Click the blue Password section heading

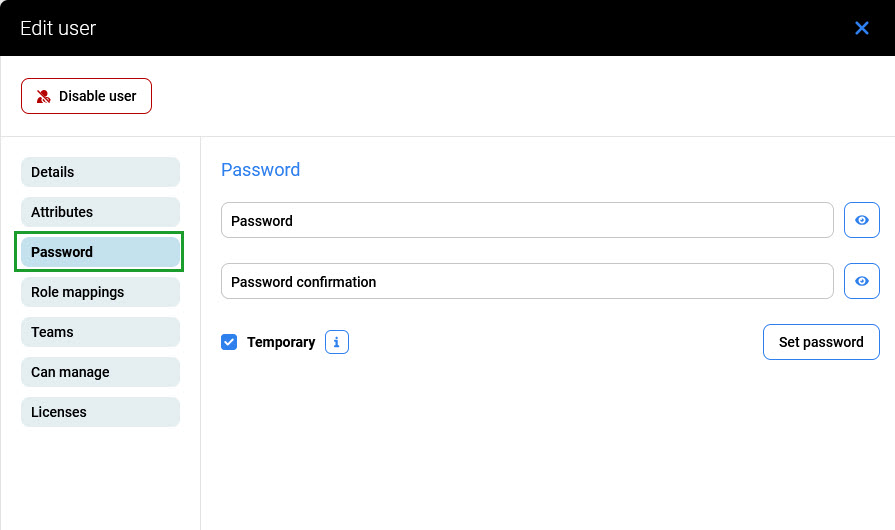260,170
